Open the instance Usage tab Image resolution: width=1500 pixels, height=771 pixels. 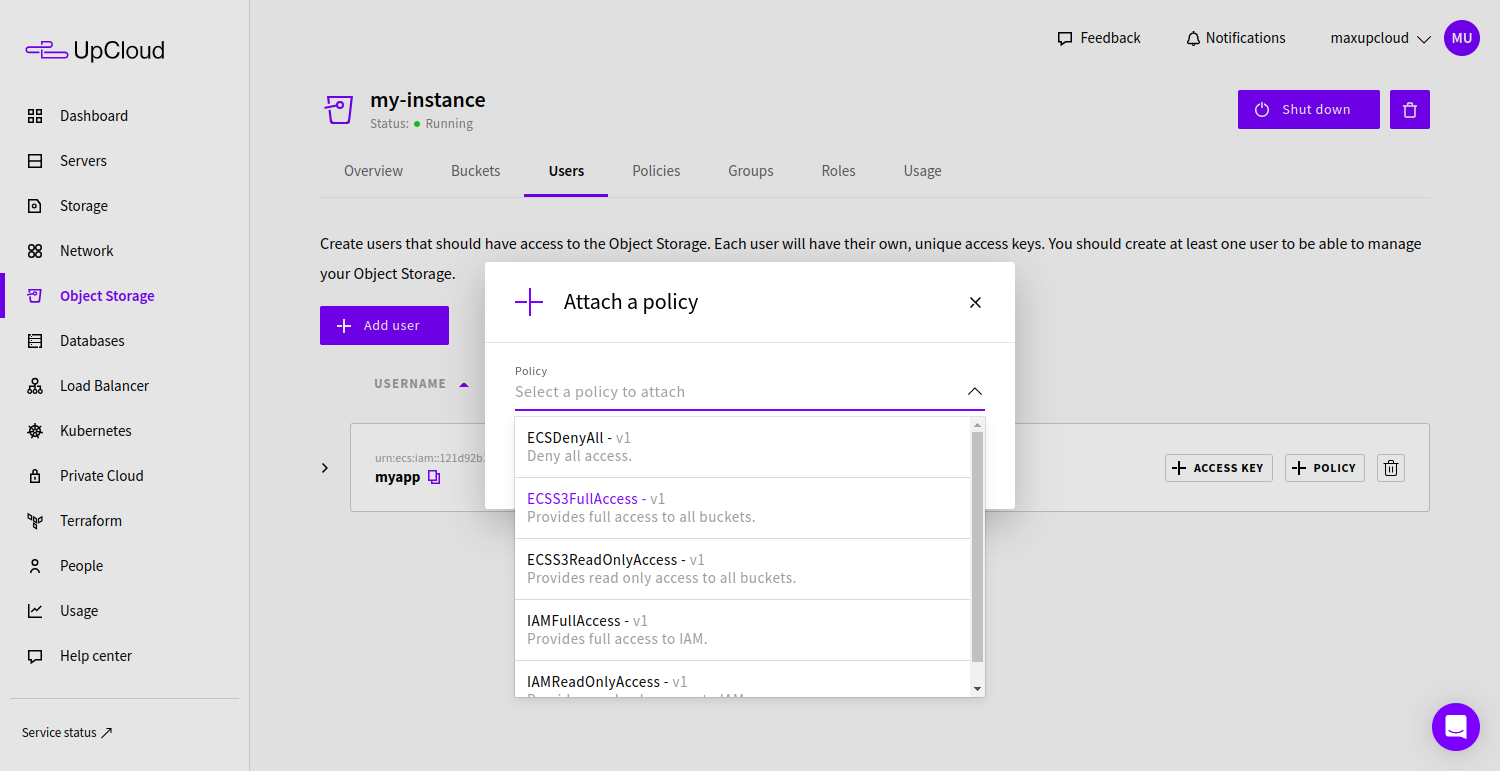click(922, 171)
